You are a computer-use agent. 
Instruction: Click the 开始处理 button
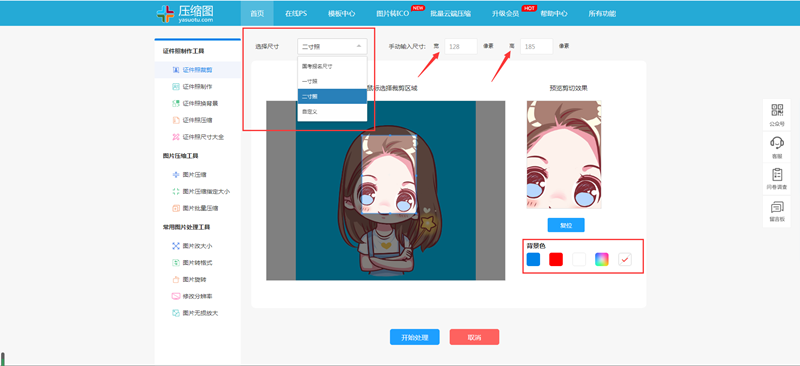[414, 337]
